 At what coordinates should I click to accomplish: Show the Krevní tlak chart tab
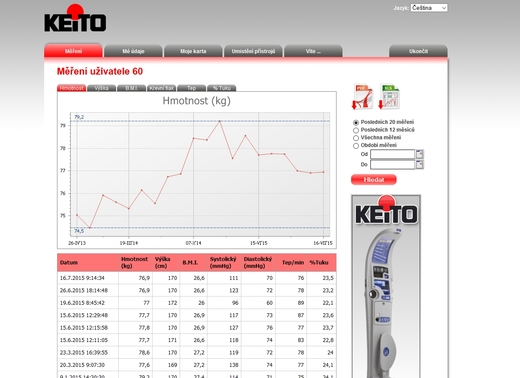tap(162, 88)
